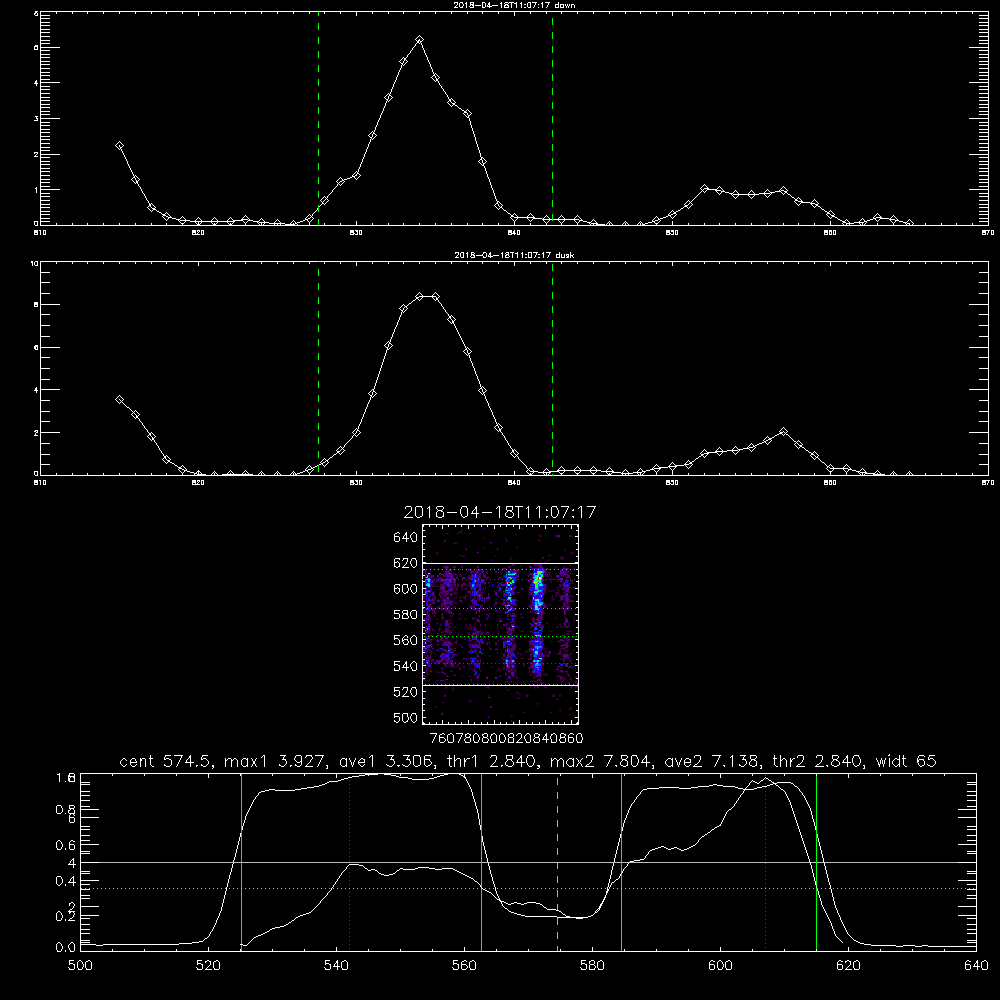Image resolution: width=1000 pixels, height=1000 pixels.
Task: Click the leftmost solid green line in bottom plot
Action: [x=242, y=862]
